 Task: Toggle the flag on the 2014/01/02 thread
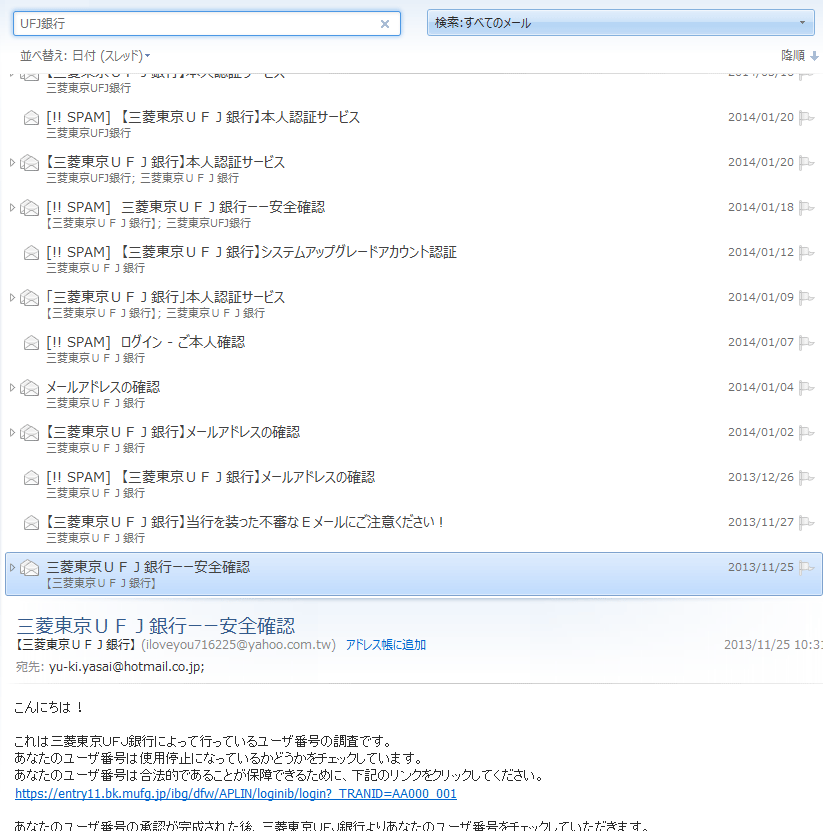[x=806, y=432]
